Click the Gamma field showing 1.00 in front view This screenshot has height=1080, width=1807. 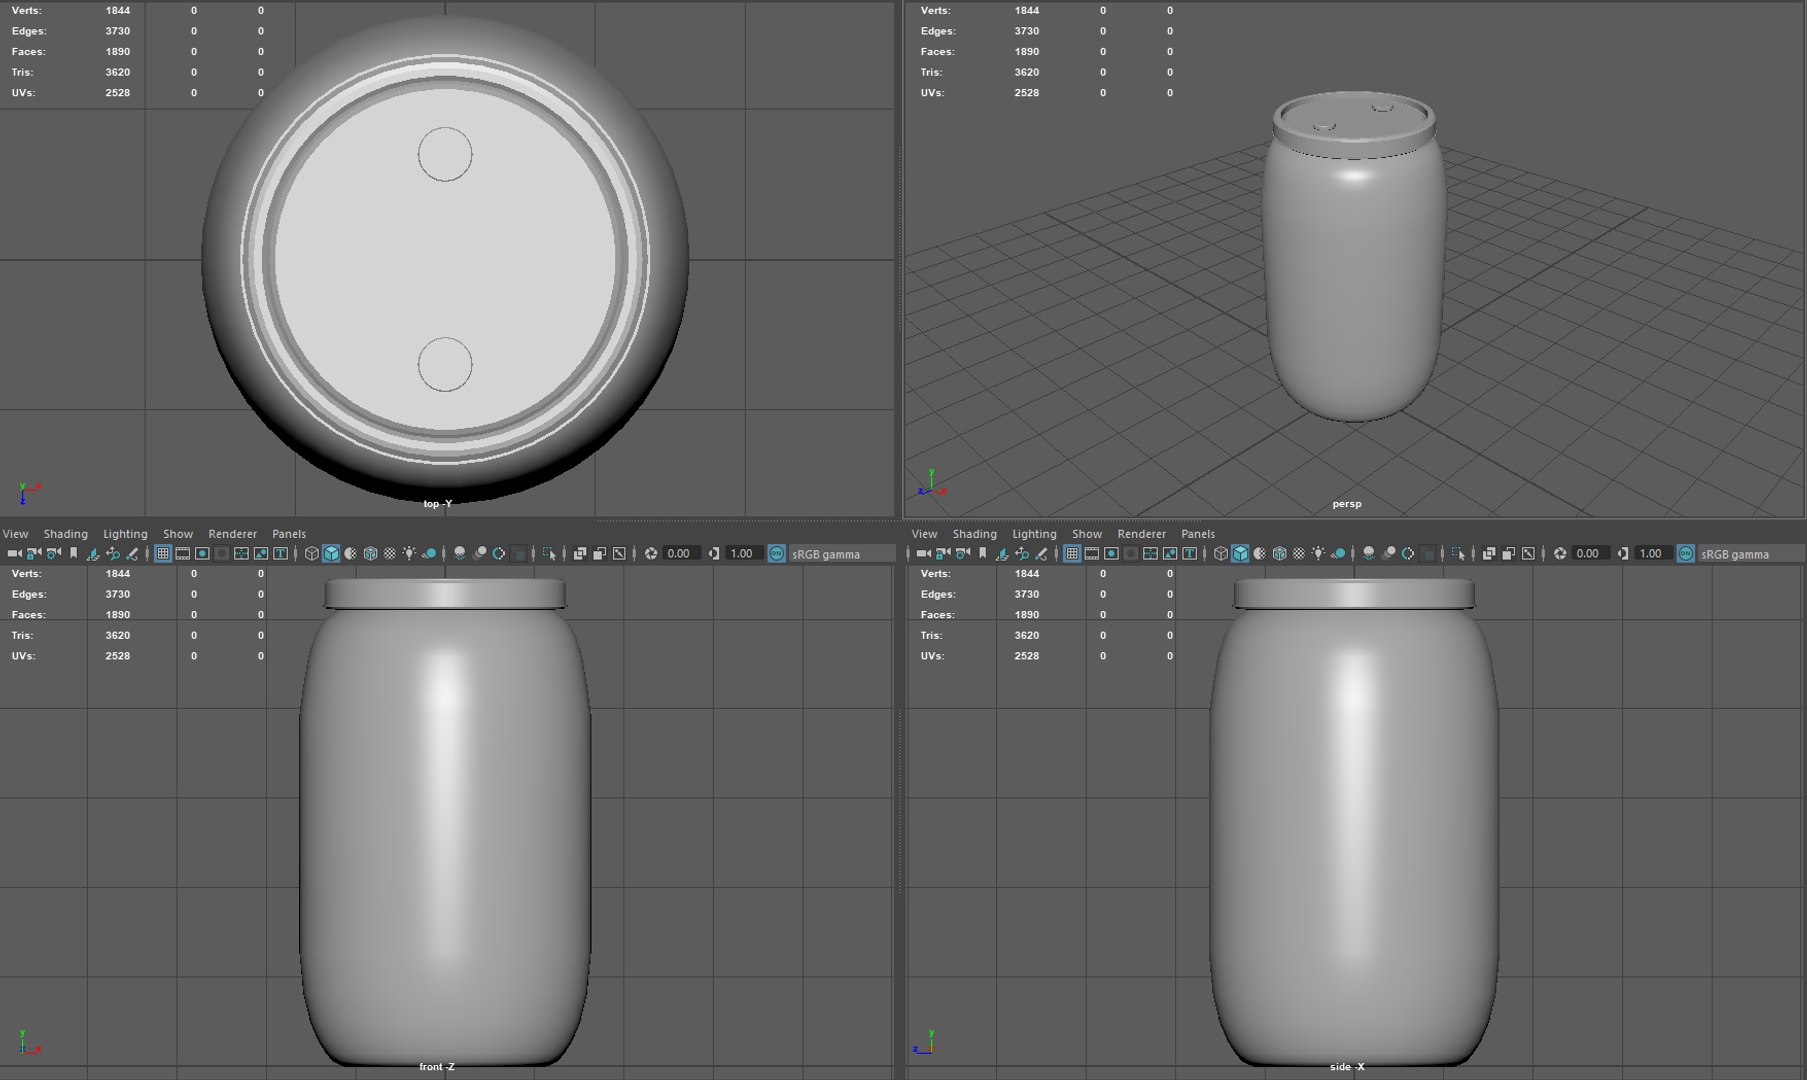click(x=745, y=553)
